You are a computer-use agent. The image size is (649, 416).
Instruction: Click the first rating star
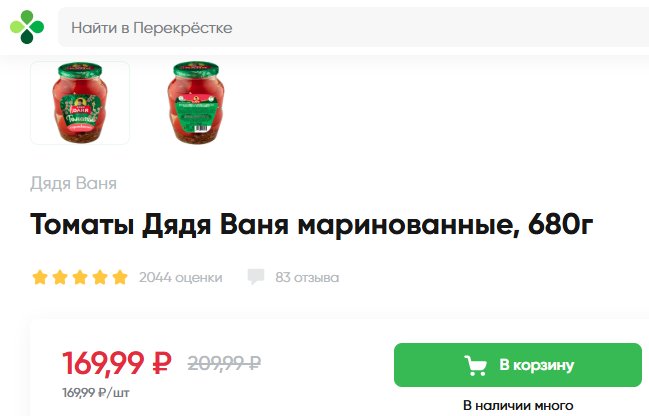40,277
